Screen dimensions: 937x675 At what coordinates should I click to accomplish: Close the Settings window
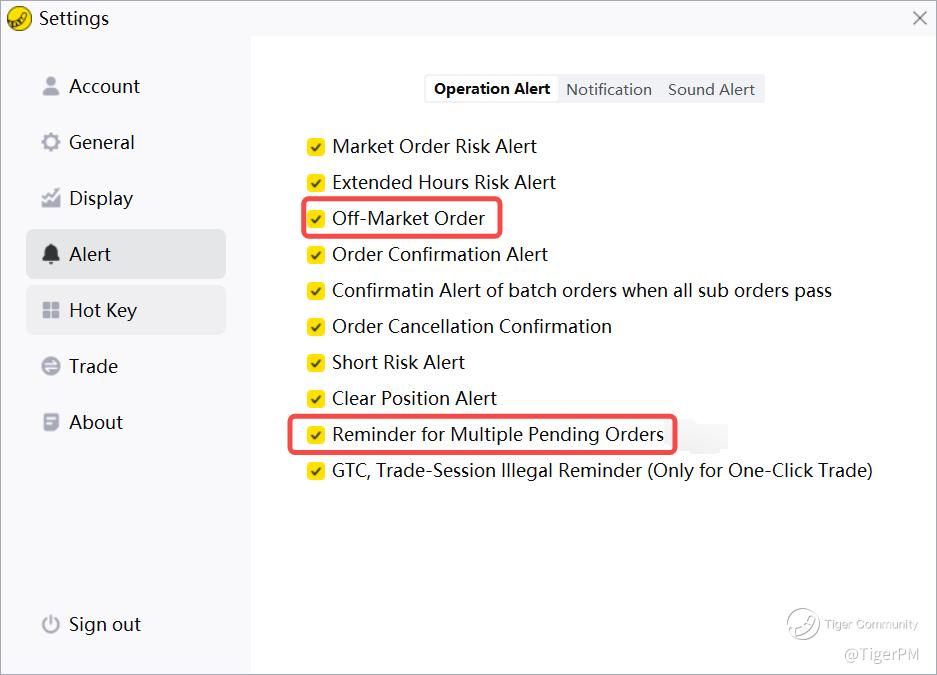click(x=920, y=18)
